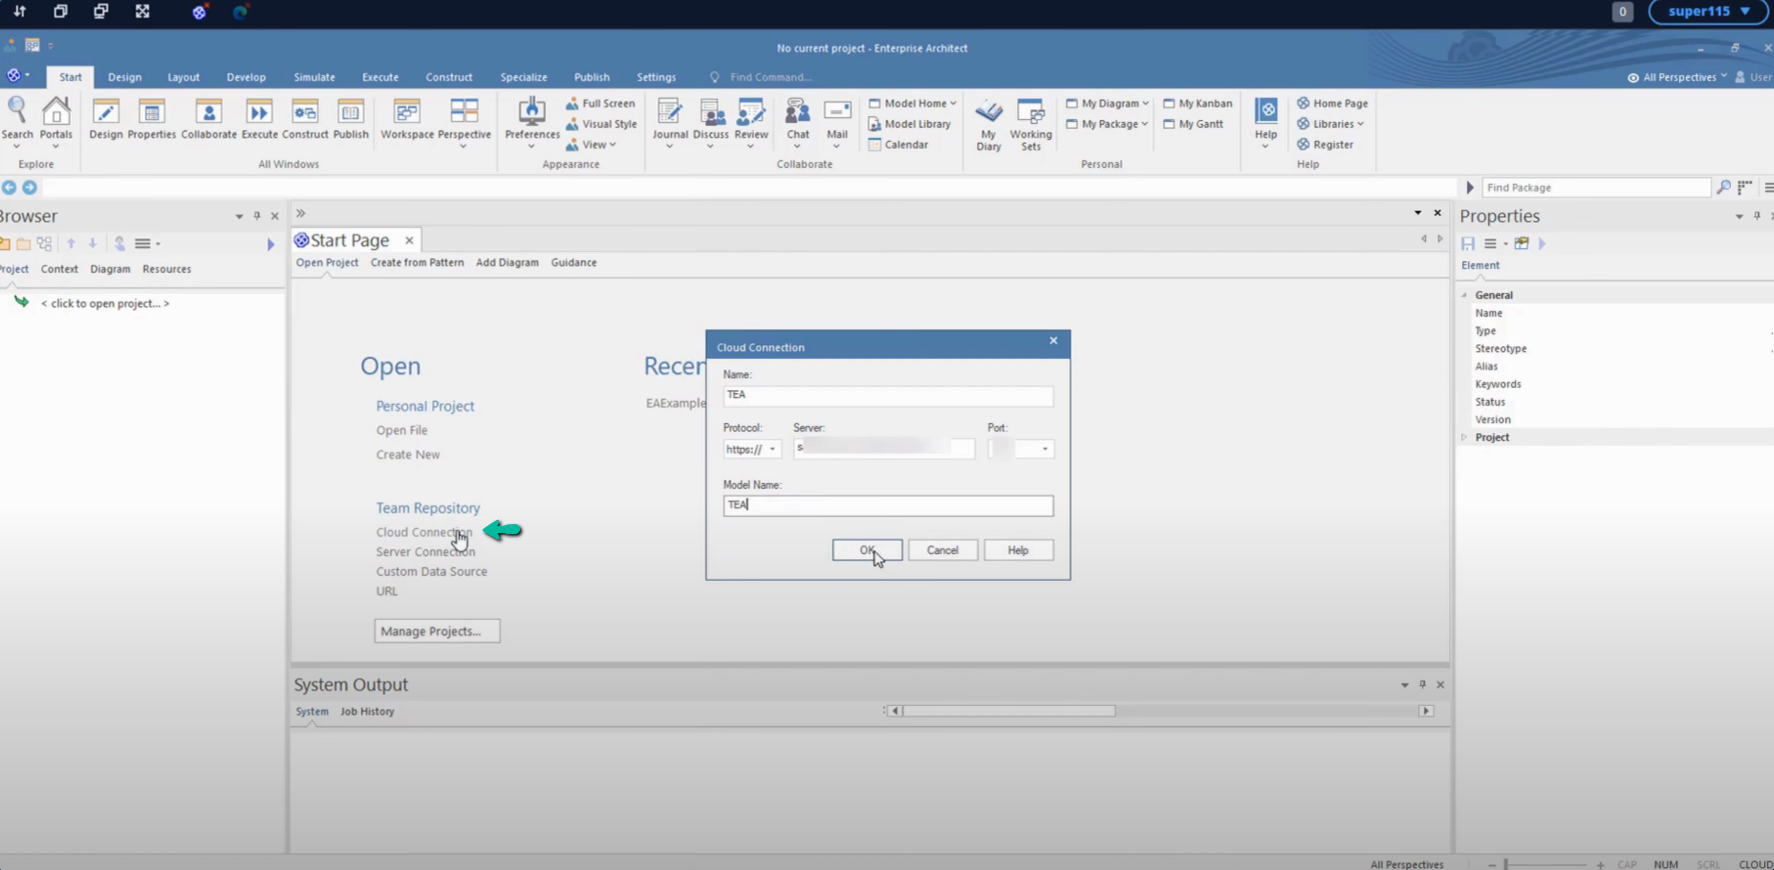
Task: Open My Diary icon
Action: tap(988, 125)
